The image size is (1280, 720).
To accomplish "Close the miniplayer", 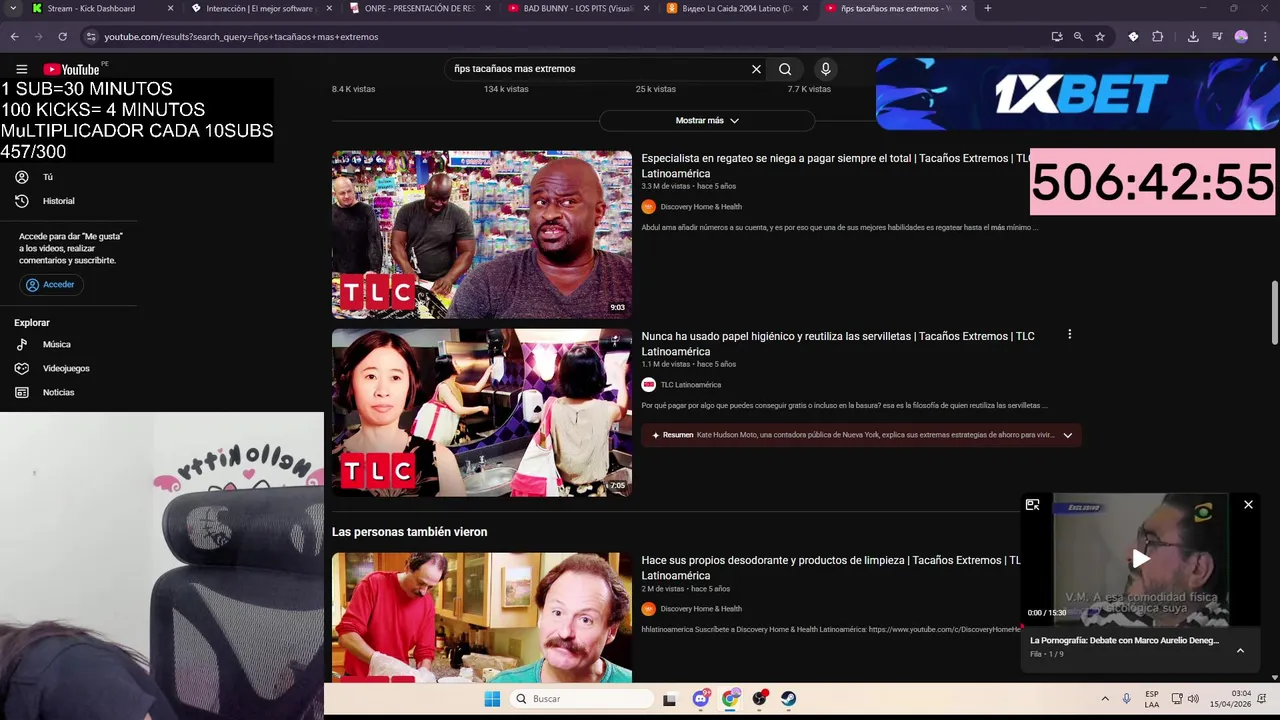I will coord(1248,505).
